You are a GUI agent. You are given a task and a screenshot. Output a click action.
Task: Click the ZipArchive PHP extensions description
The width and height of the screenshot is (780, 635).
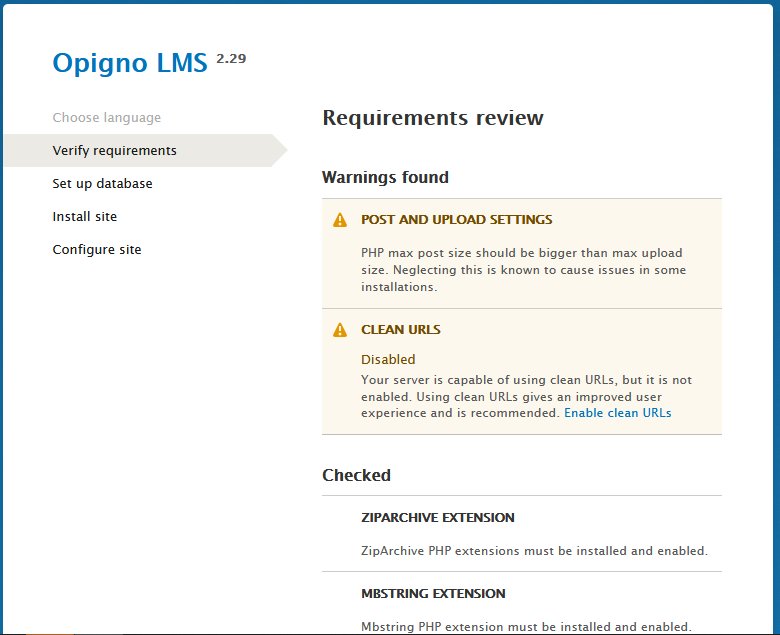pyautogui.click(x=534, y=551)
